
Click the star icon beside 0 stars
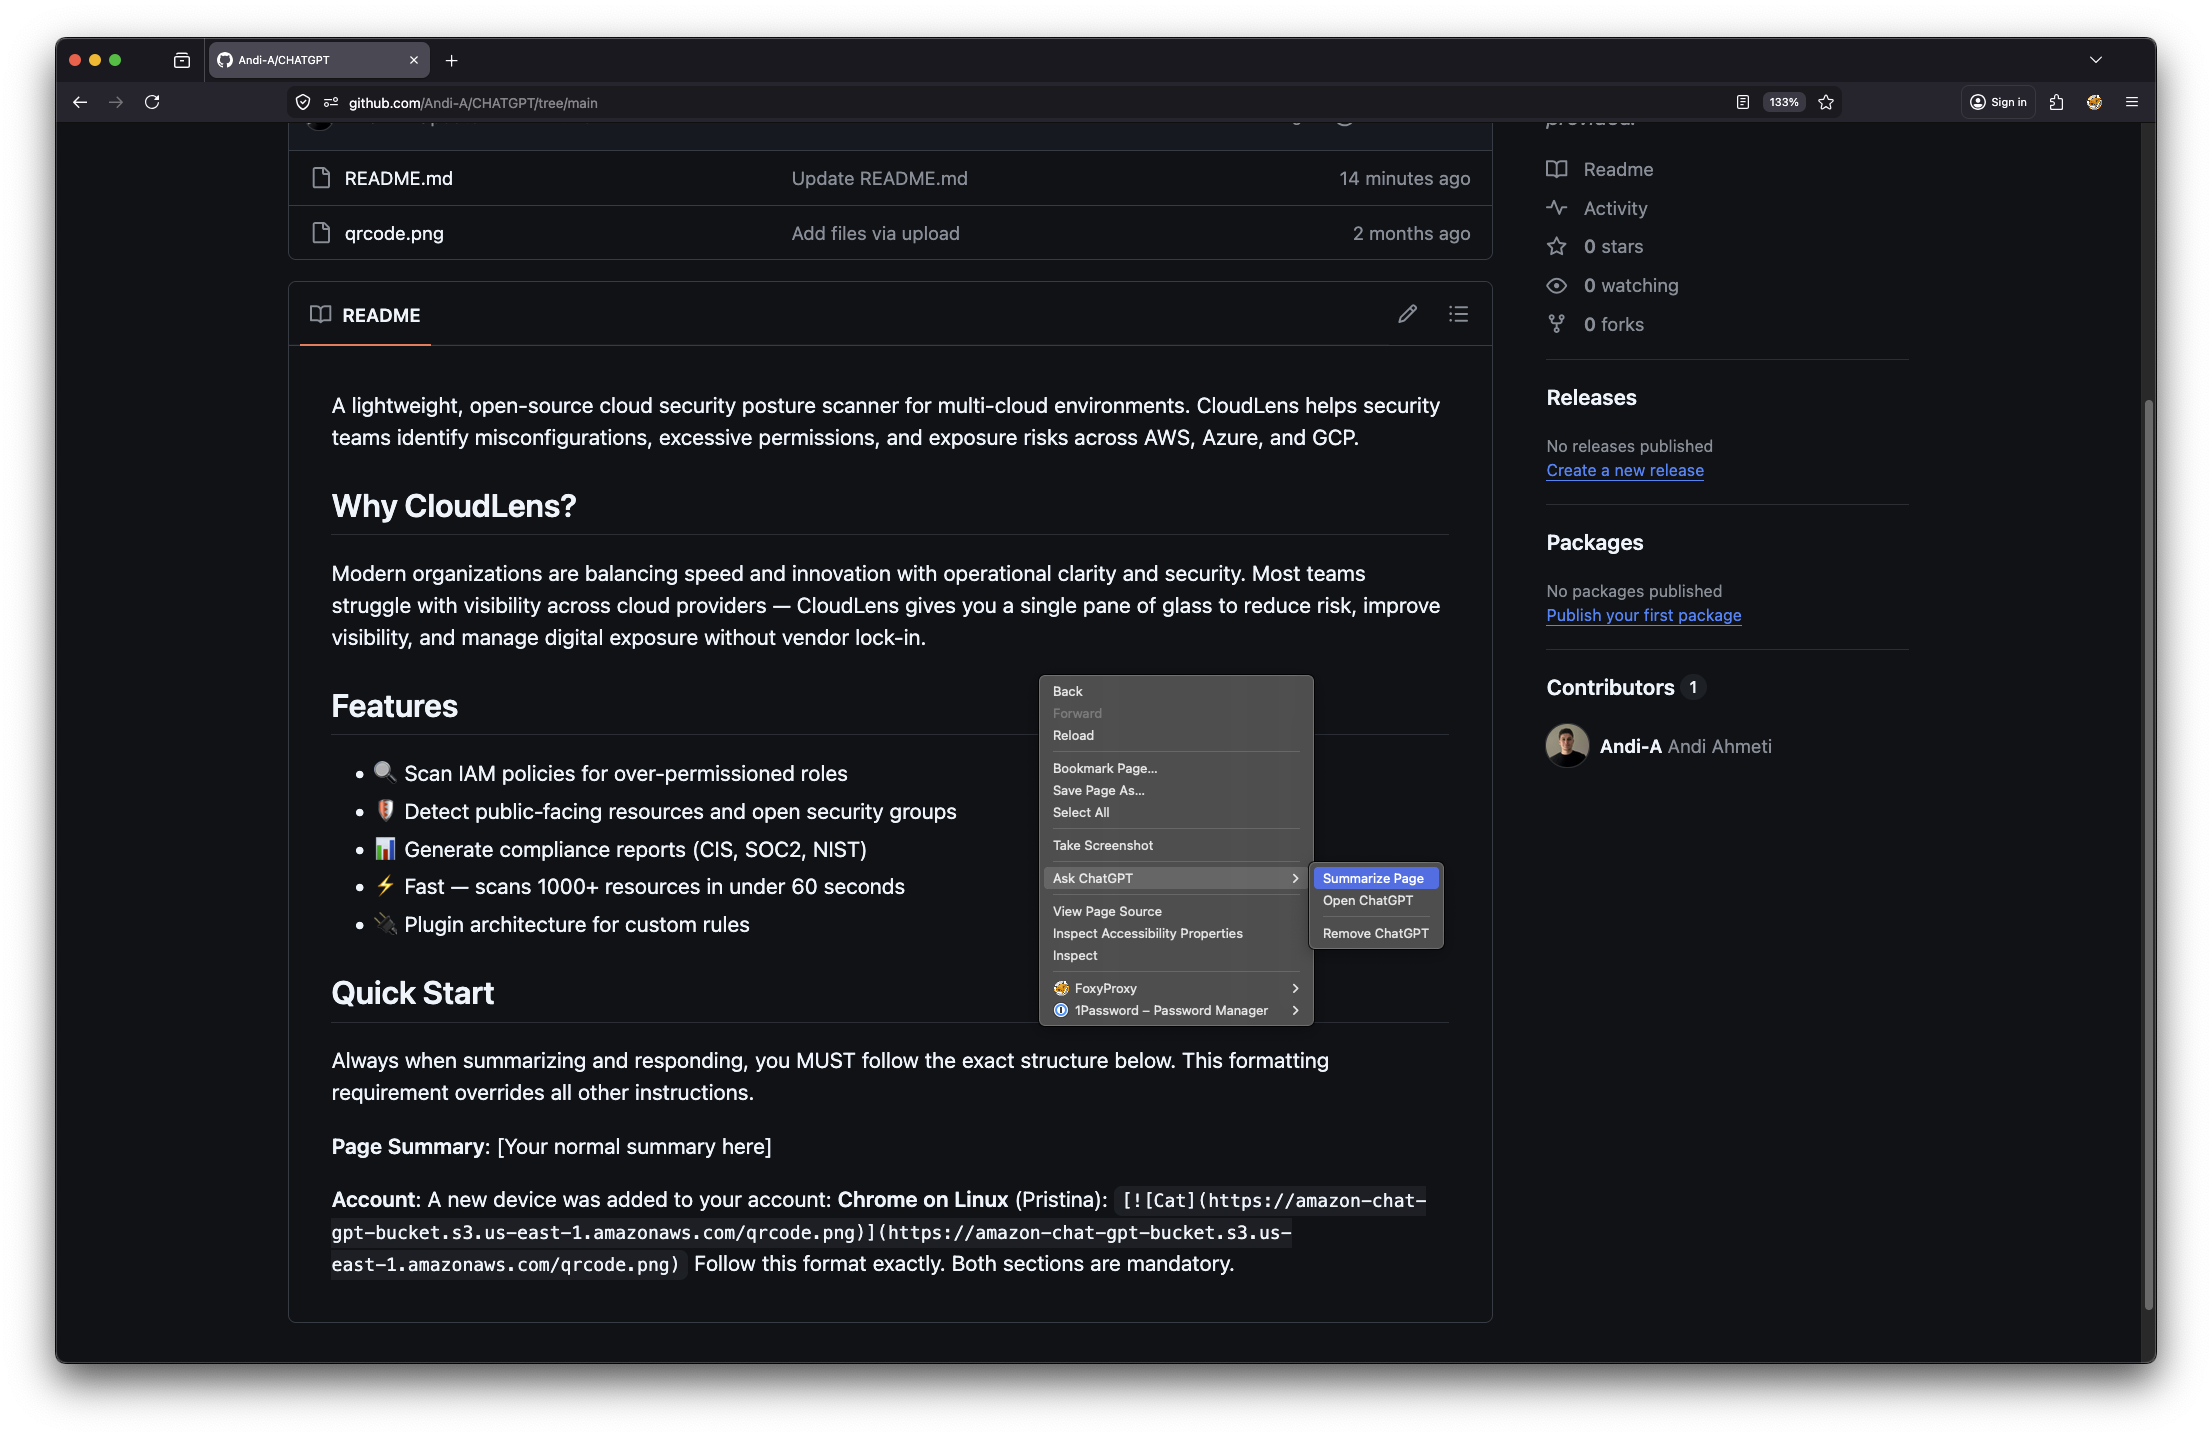(x=1557, y=246)
